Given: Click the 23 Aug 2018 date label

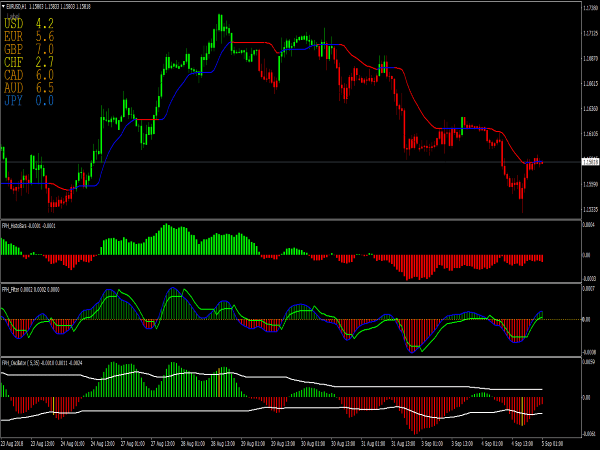Looking at the screenshot, I should click(12, 444).
